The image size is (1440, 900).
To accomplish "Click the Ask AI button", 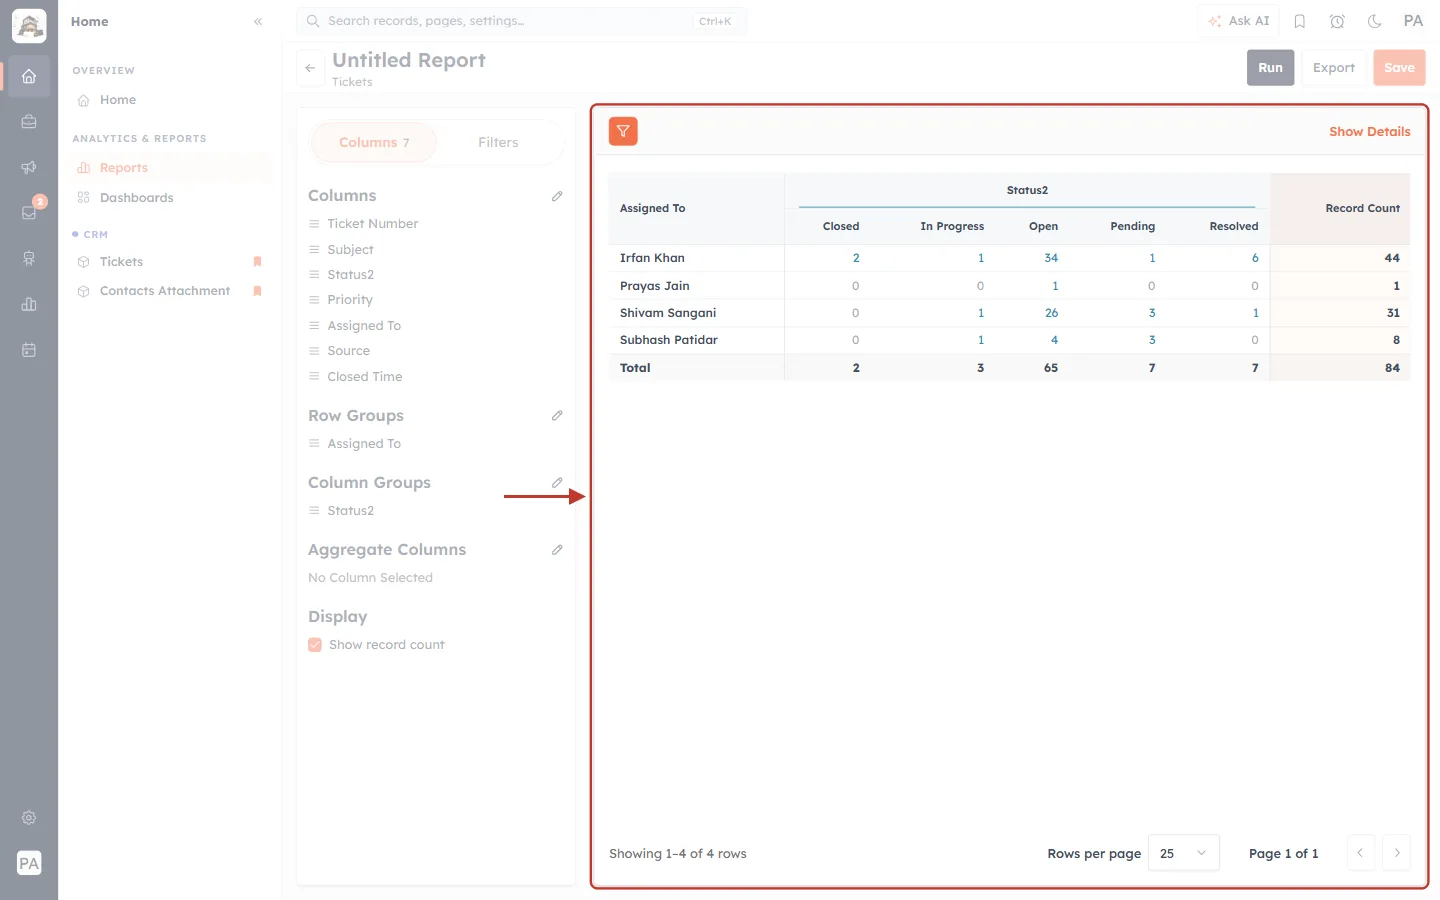I will pyautogui.click(x=1239, y=21).
